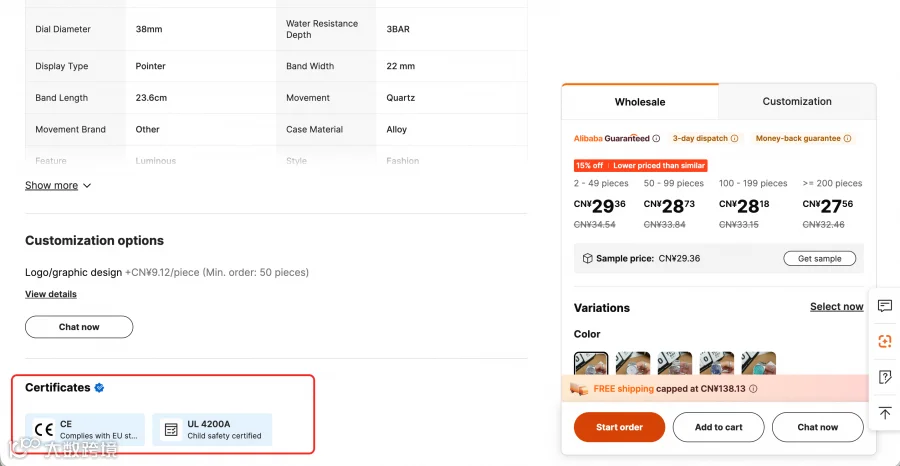Open the chat message sidebar icon
The image size is (900, 466).
click(885, 306)
